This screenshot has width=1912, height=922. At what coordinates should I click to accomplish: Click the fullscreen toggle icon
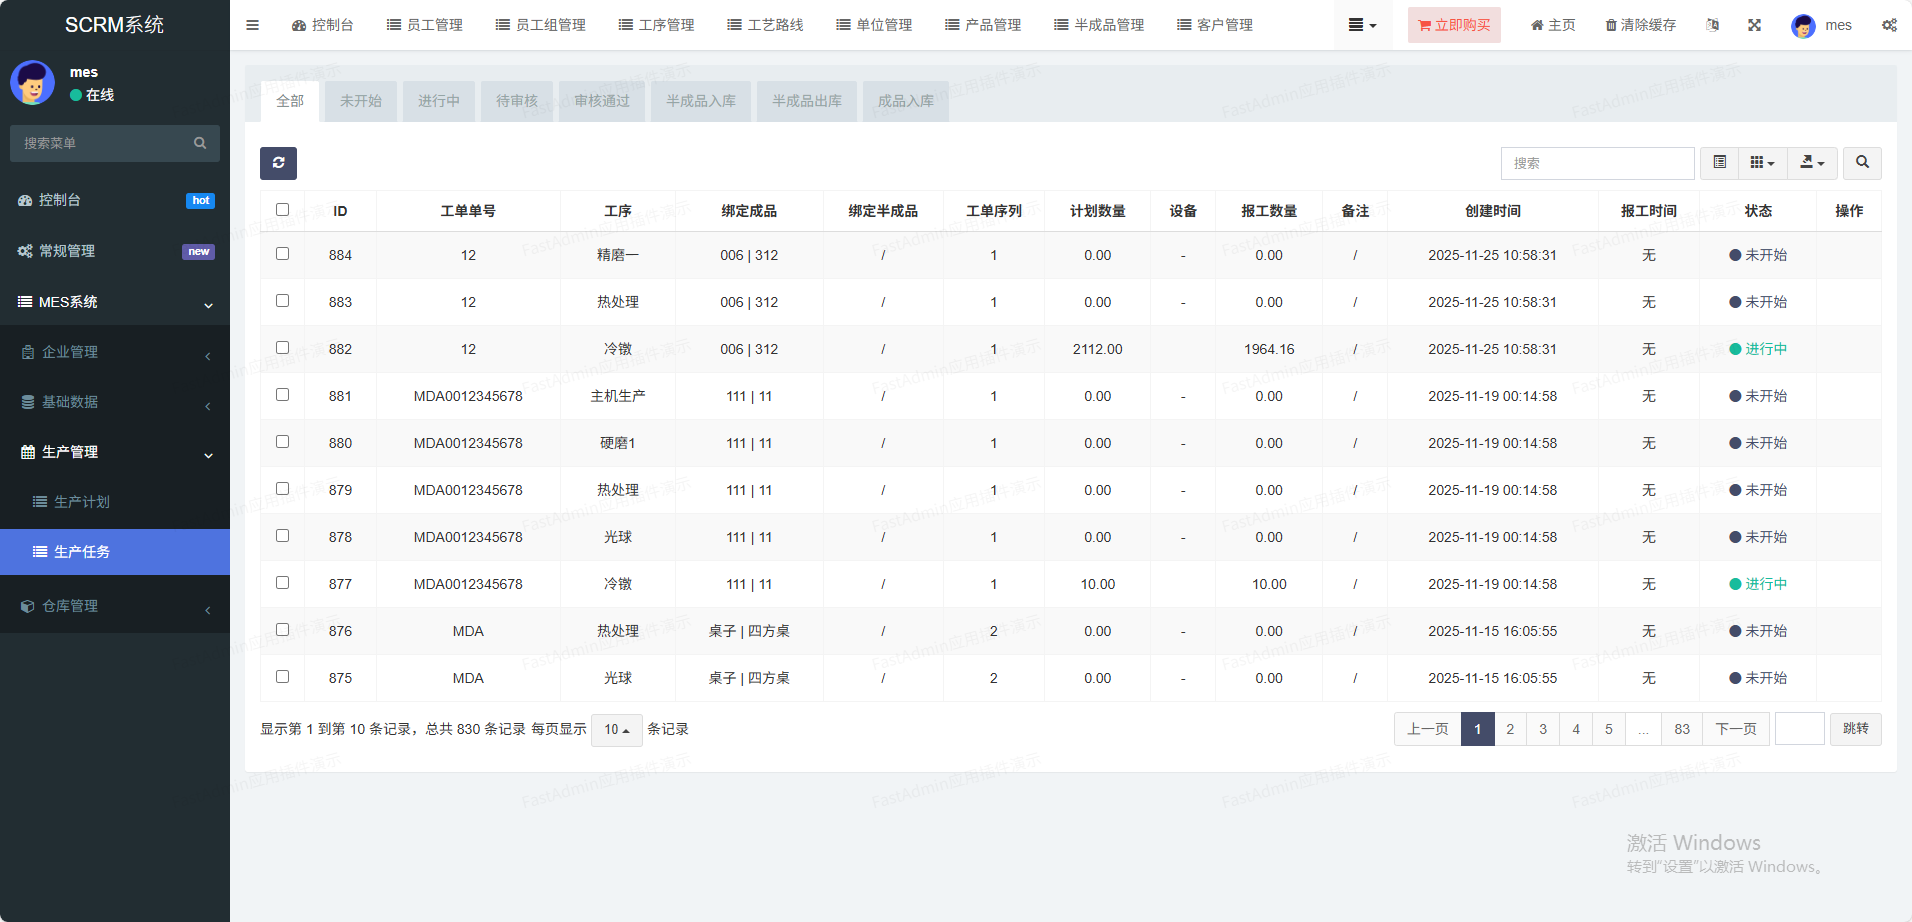[x=1754, y=25]
